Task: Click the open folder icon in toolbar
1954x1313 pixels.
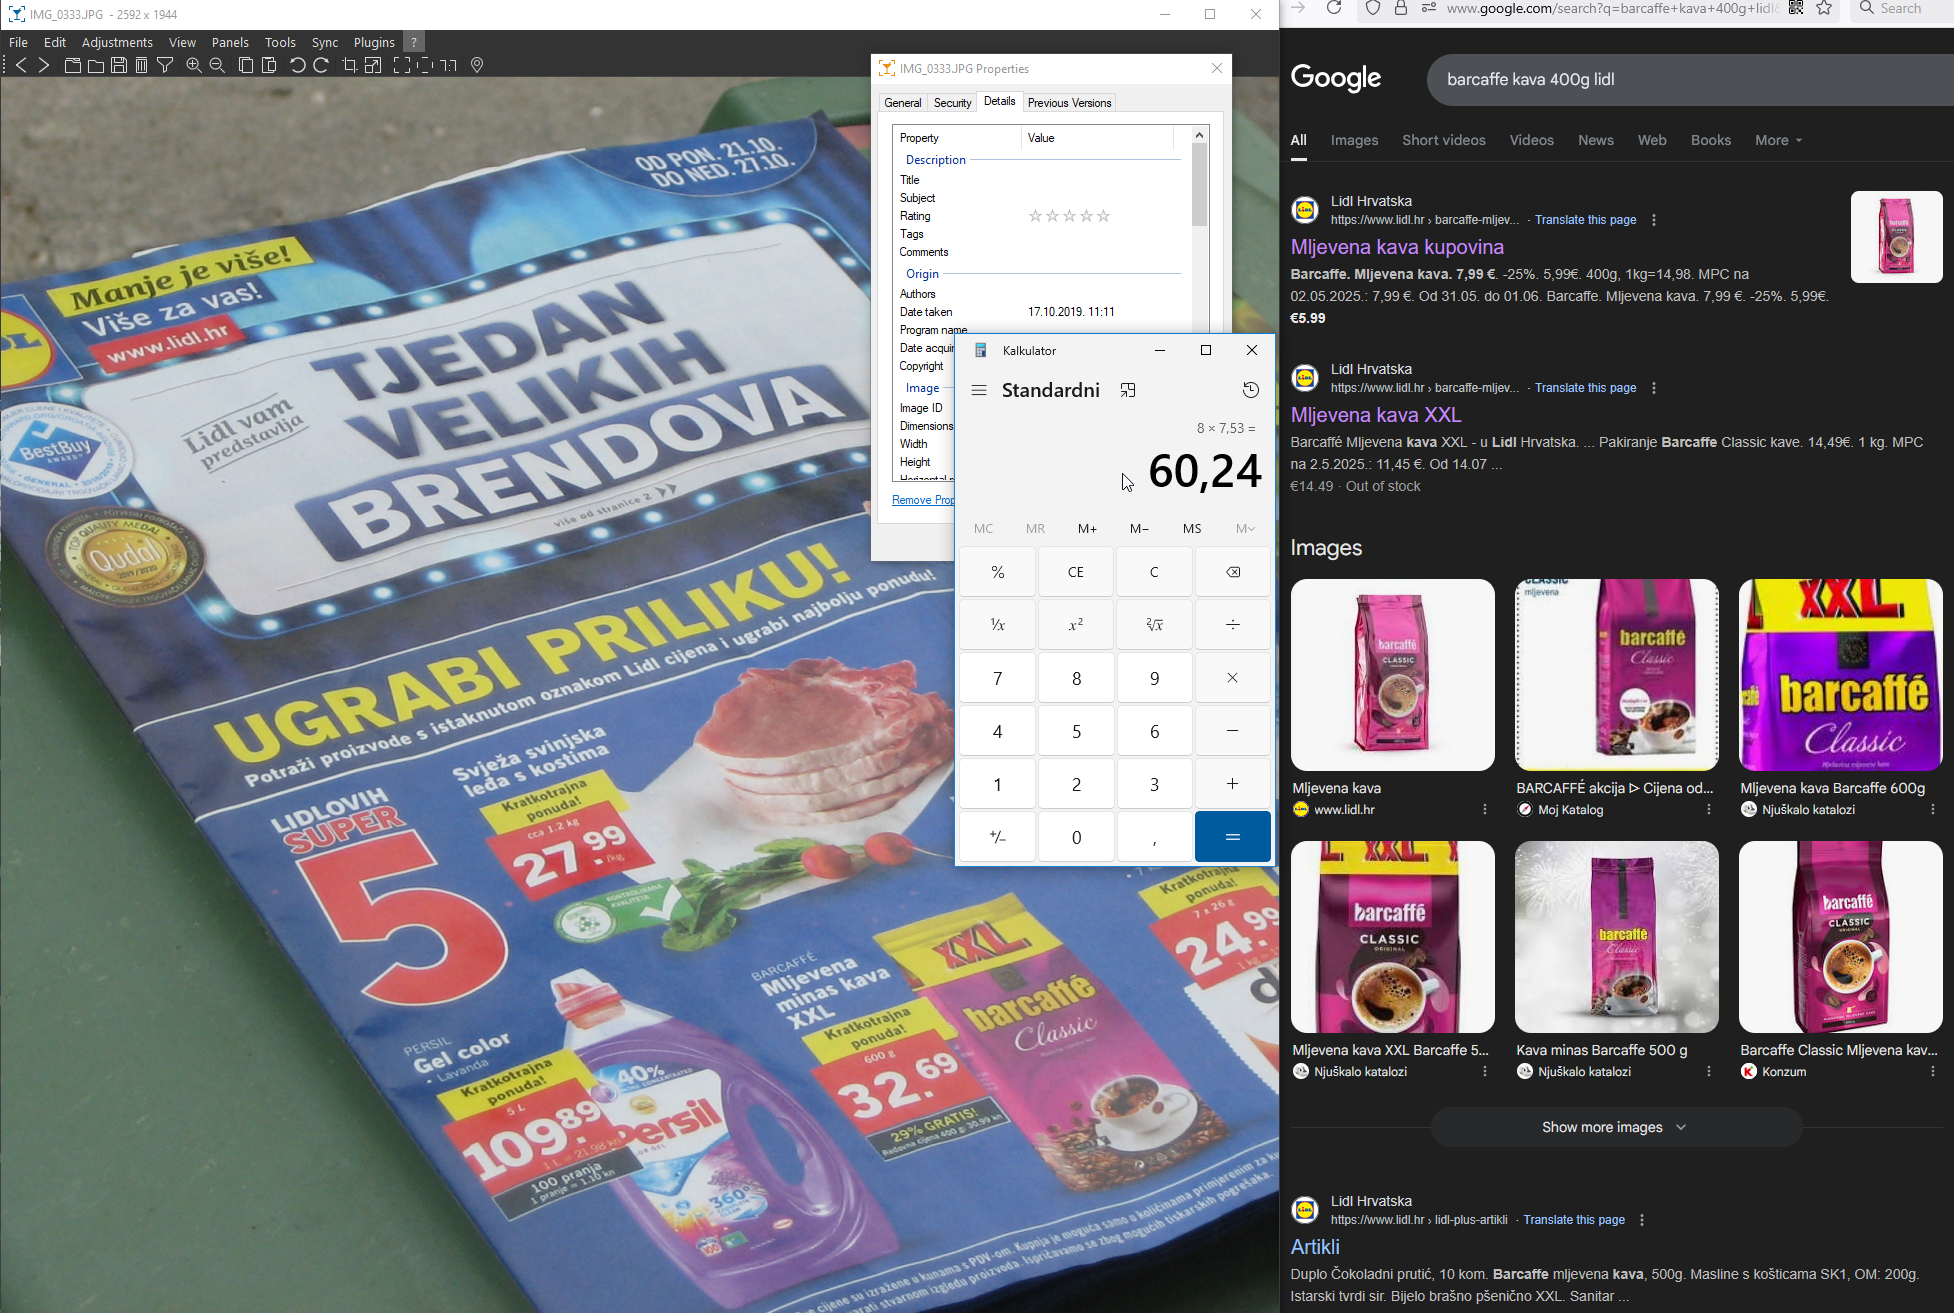Action: point(96,65)
